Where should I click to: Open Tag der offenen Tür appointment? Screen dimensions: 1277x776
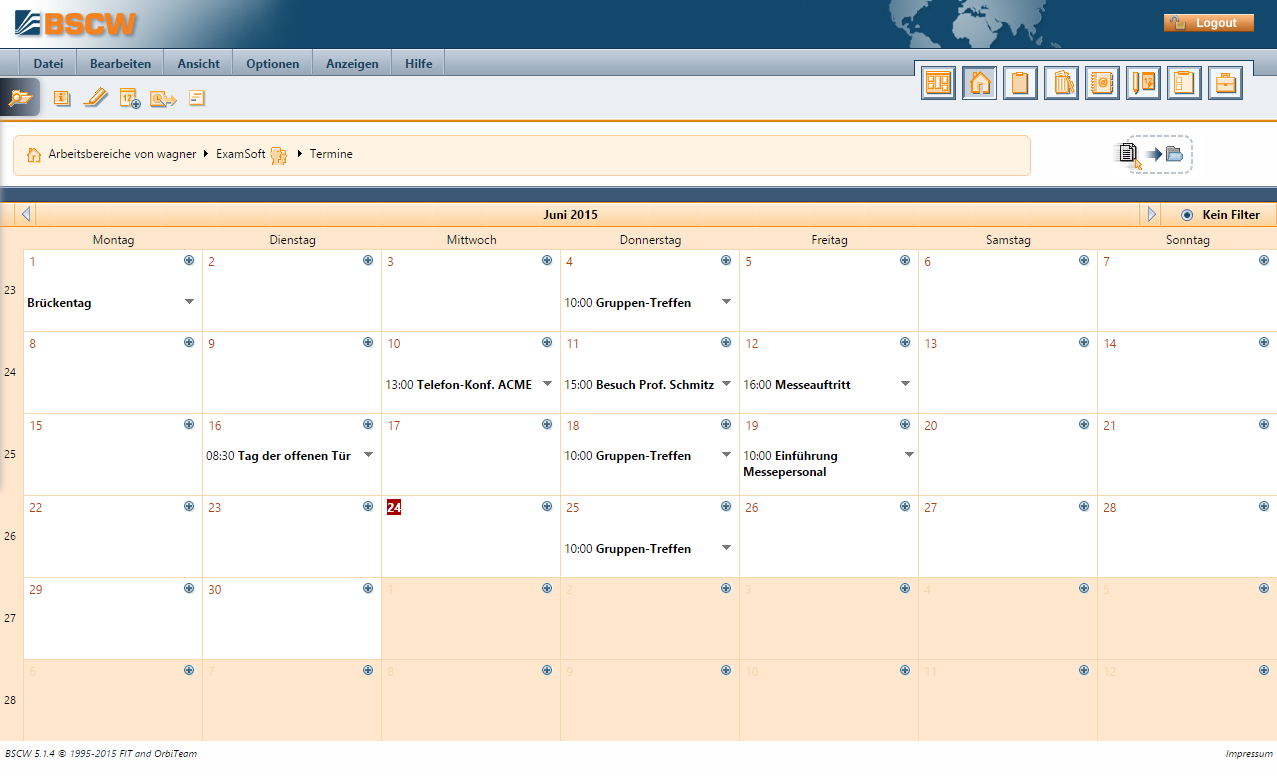(294, 456)
